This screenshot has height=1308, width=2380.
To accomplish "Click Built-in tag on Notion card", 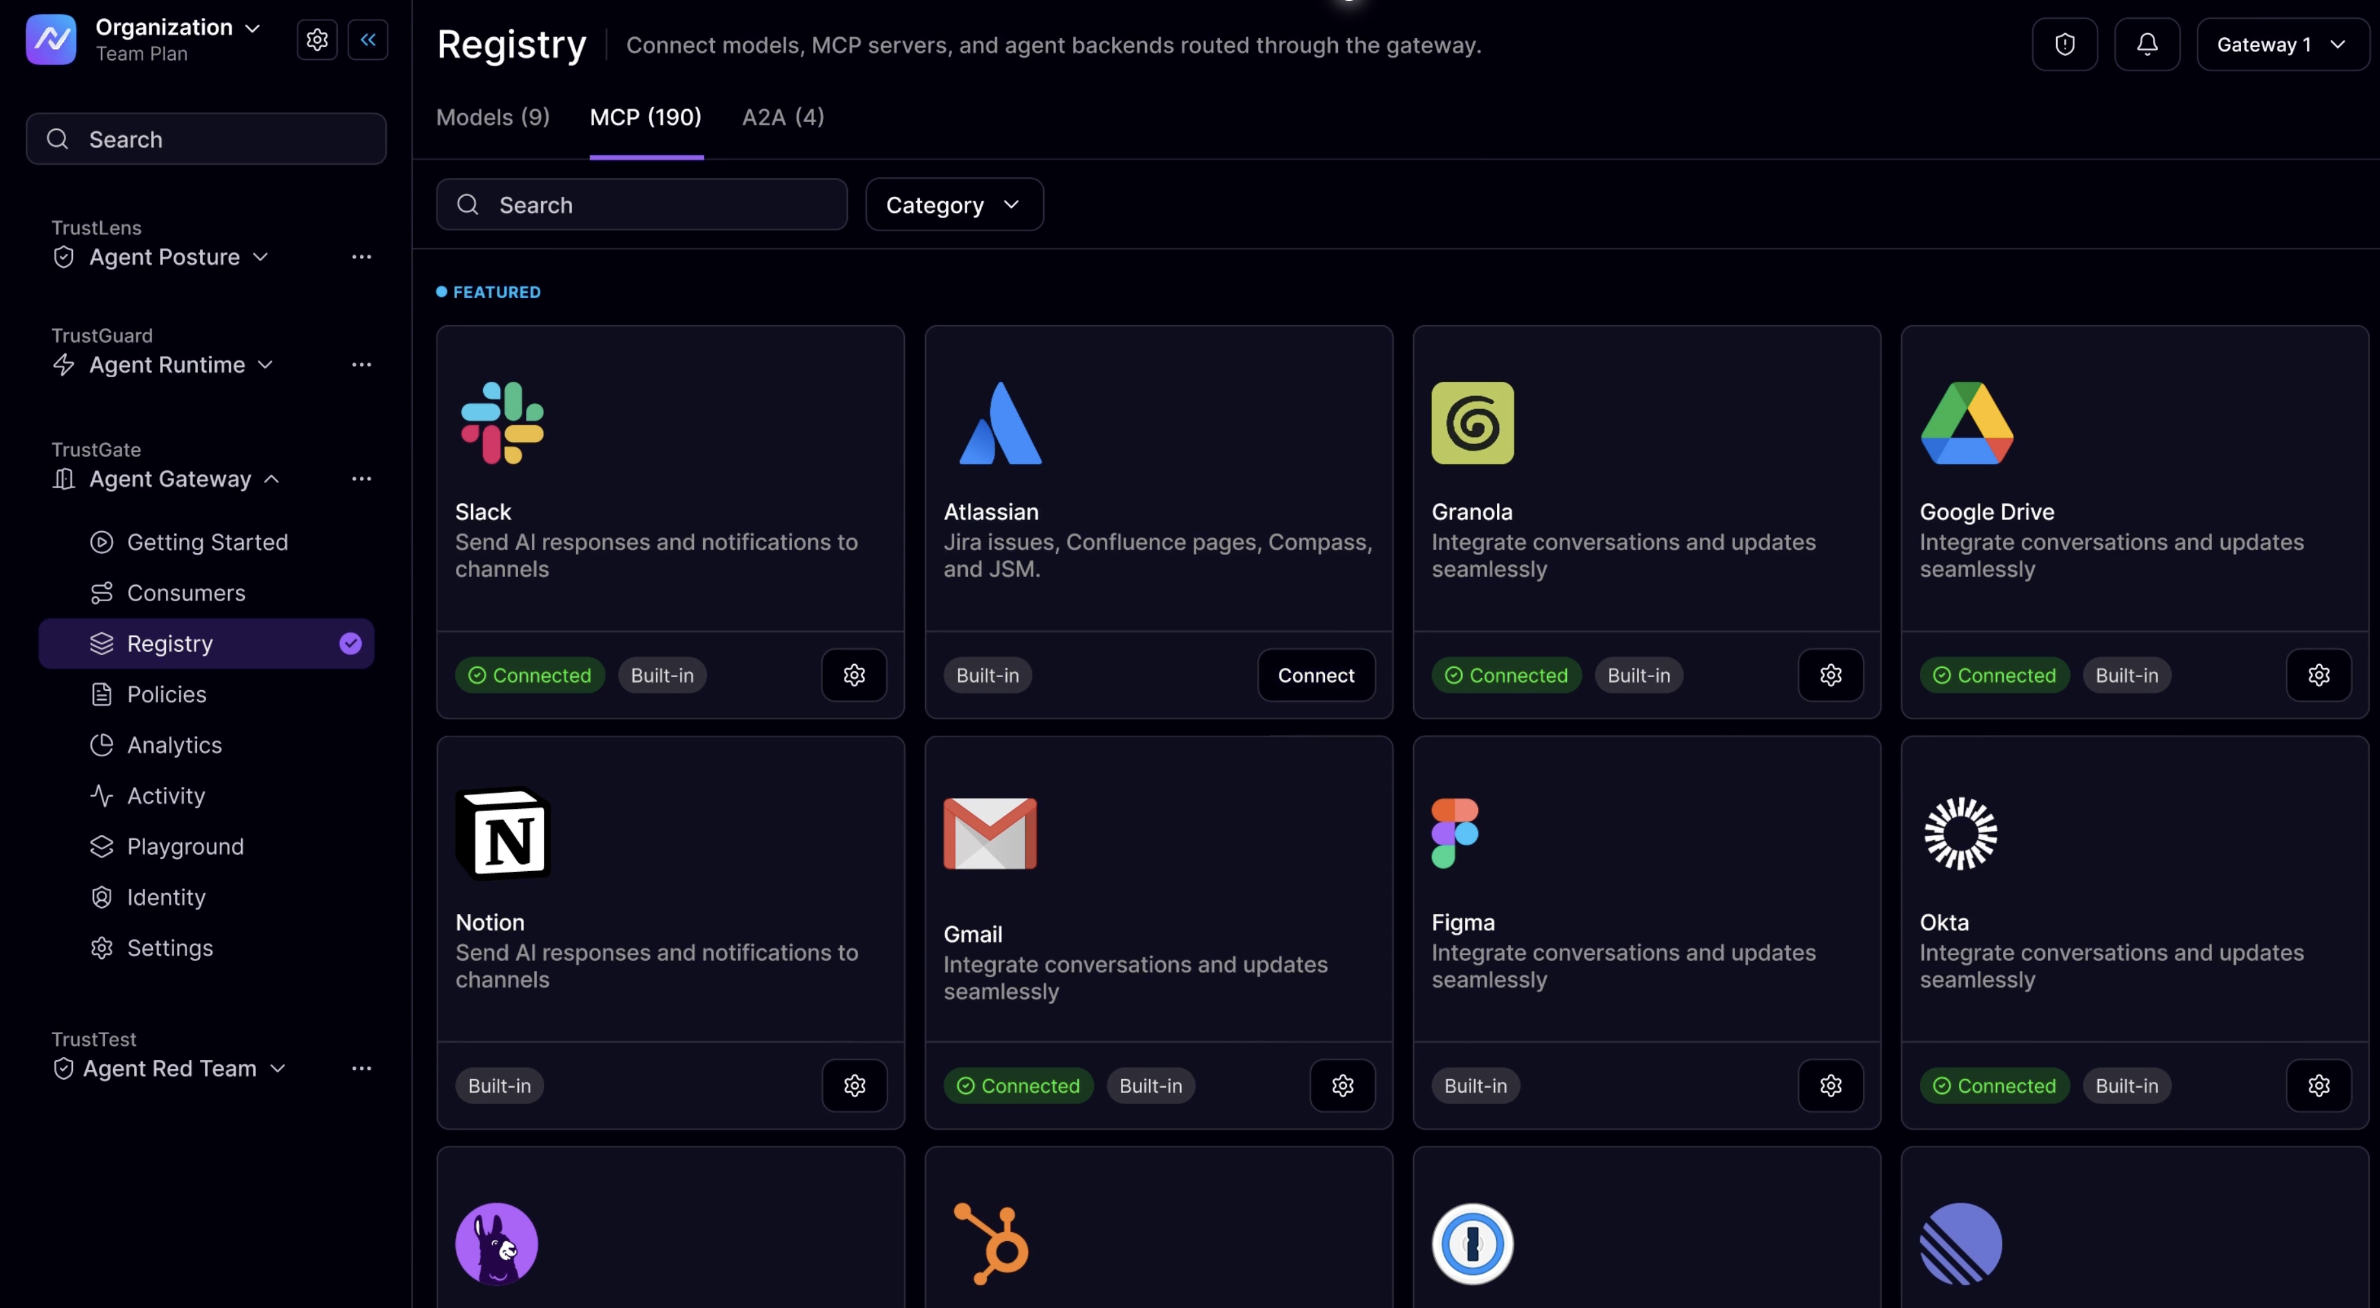I will [500, 1086].
